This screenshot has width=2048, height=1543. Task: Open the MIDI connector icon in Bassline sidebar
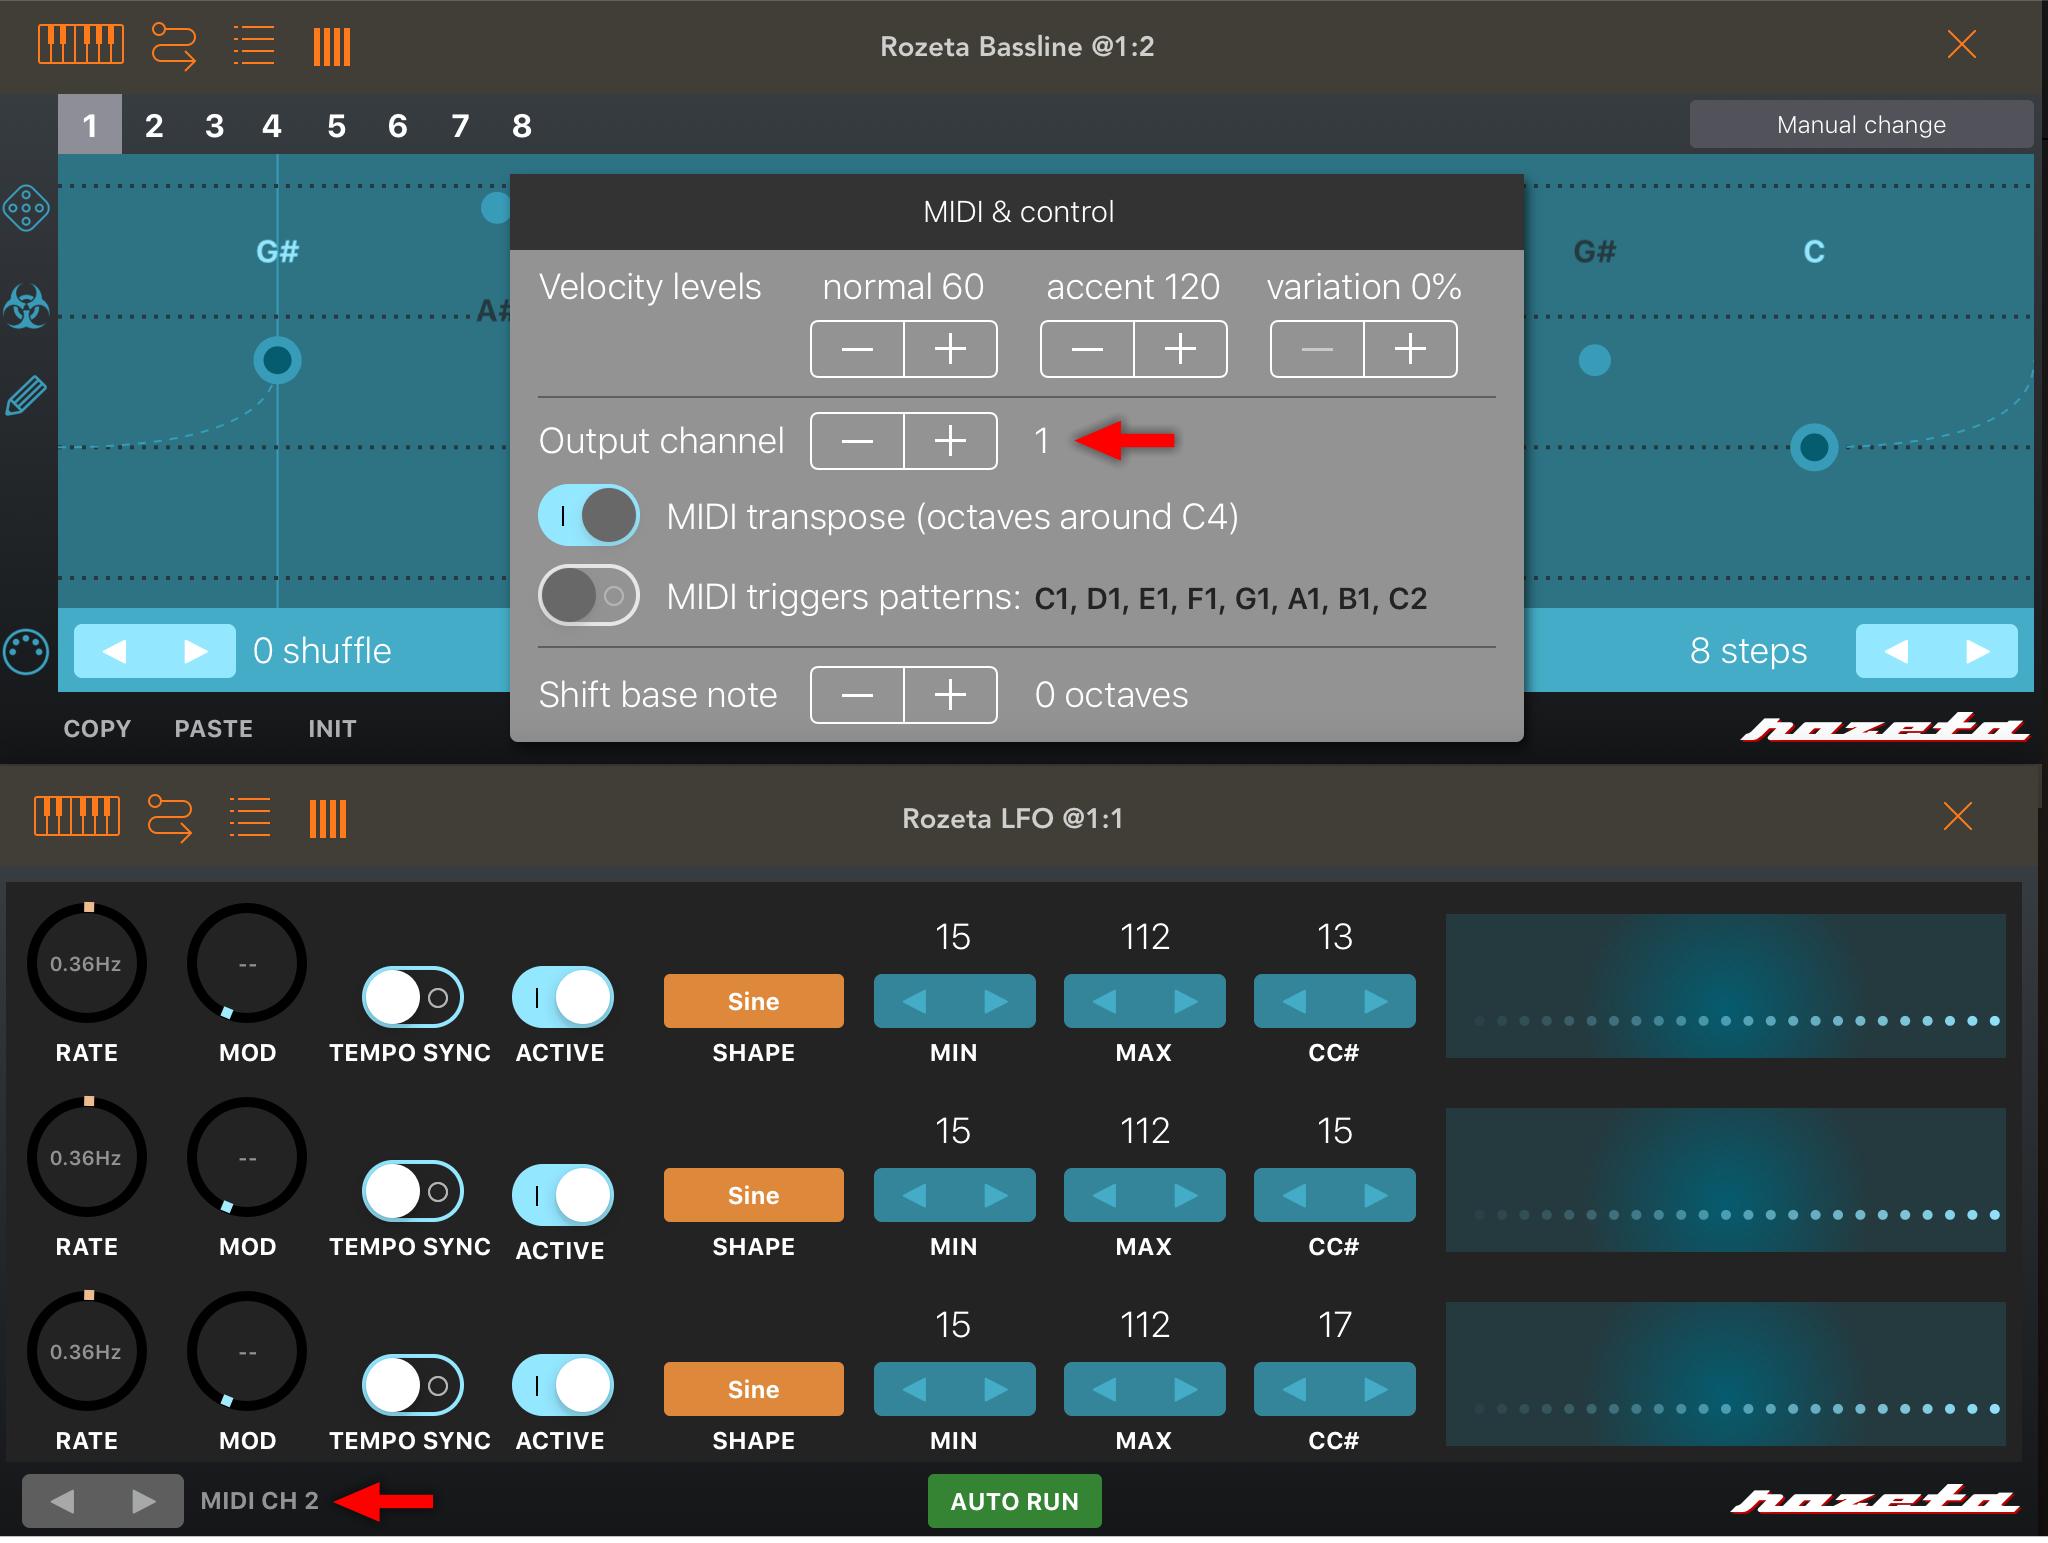click(x=26, y=653)
